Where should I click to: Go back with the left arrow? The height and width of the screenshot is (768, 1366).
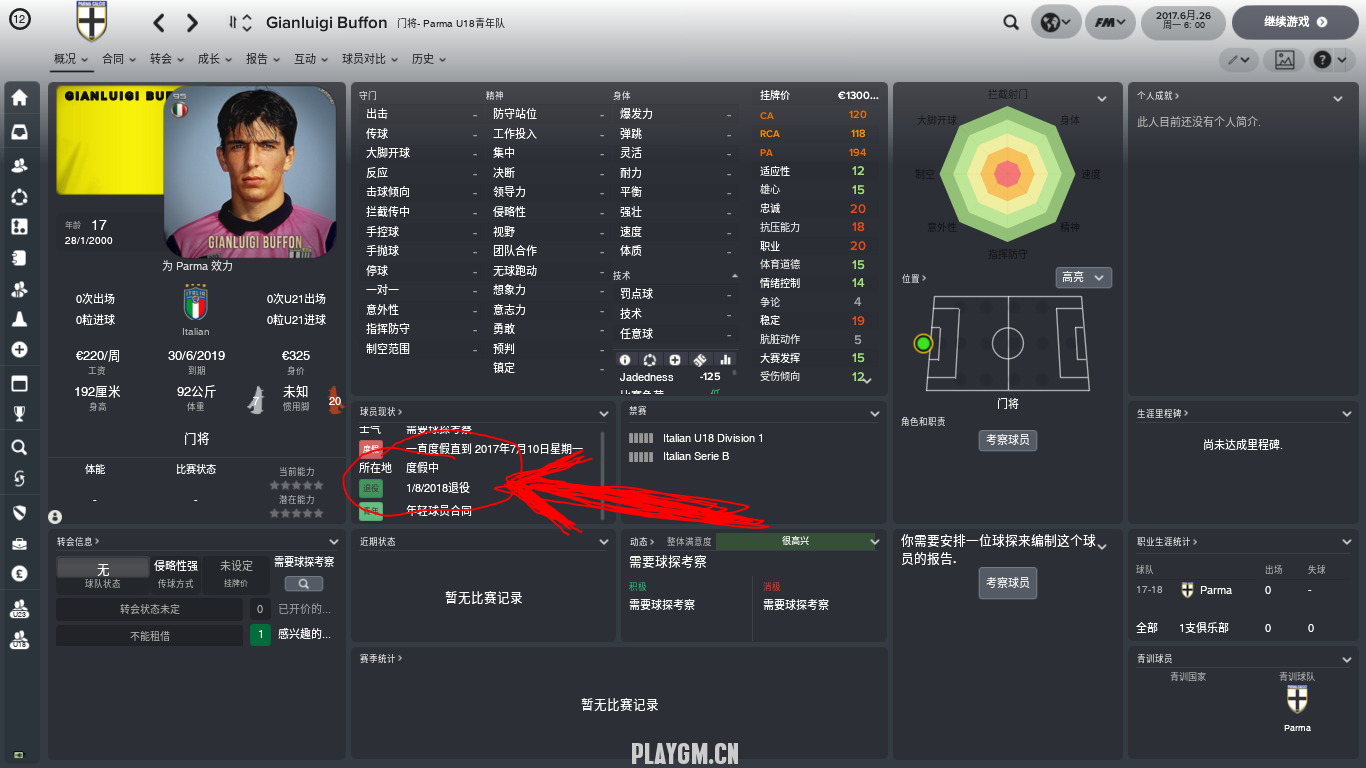pos(159,22)
